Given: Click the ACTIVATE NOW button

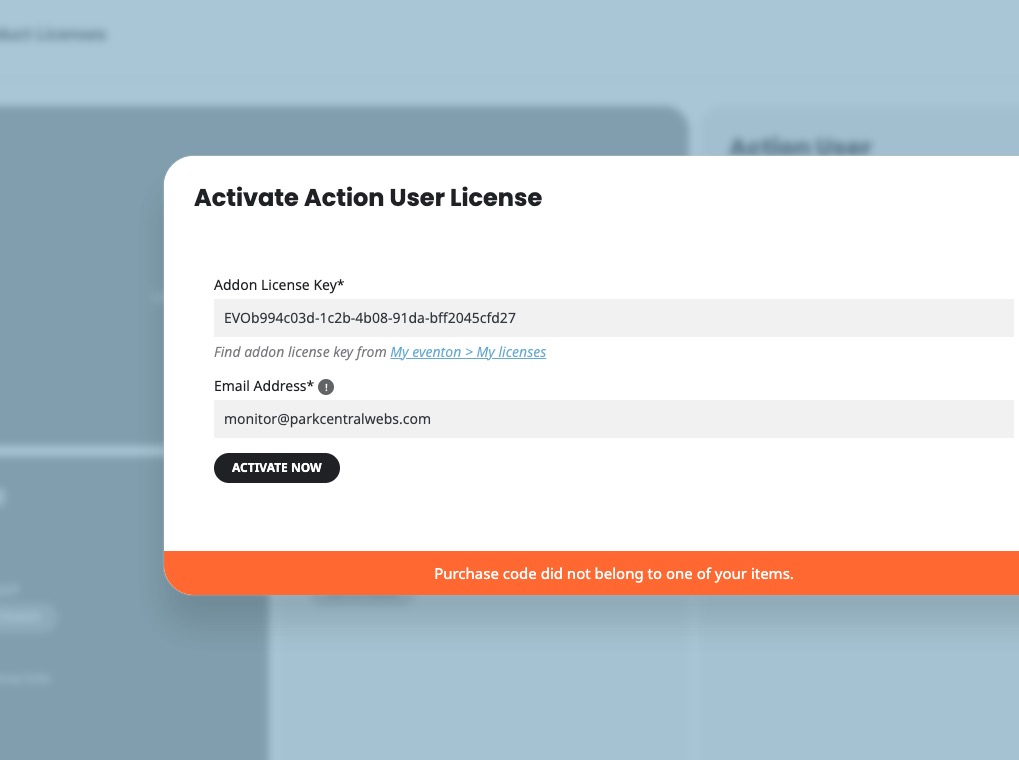Looking at the screenshot, I should [x=277, y=467].
